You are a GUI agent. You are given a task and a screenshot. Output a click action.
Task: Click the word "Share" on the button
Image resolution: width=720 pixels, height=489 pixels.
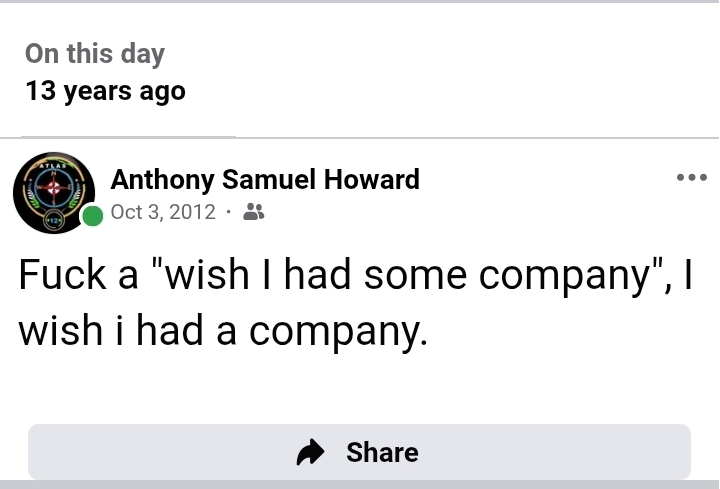point(382,453)
